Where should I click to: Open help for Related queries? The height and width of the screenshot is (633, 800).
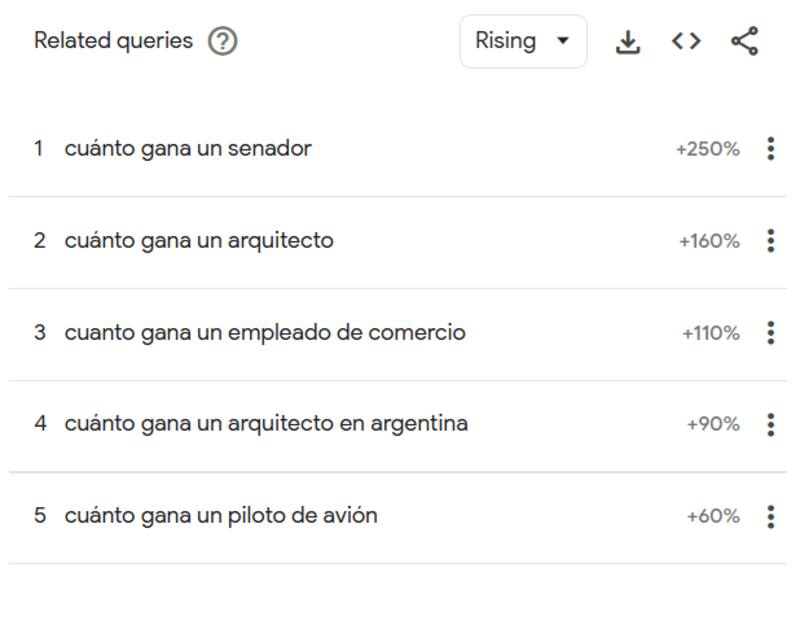click(222, 41)
